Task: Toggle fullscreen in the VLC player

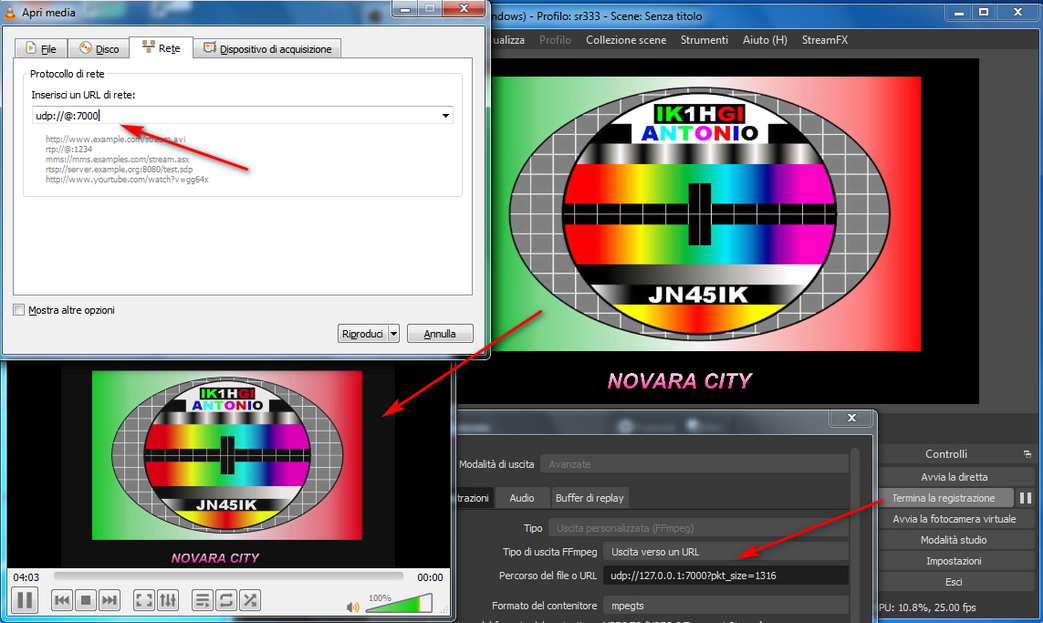Action: tap(144, 600)
